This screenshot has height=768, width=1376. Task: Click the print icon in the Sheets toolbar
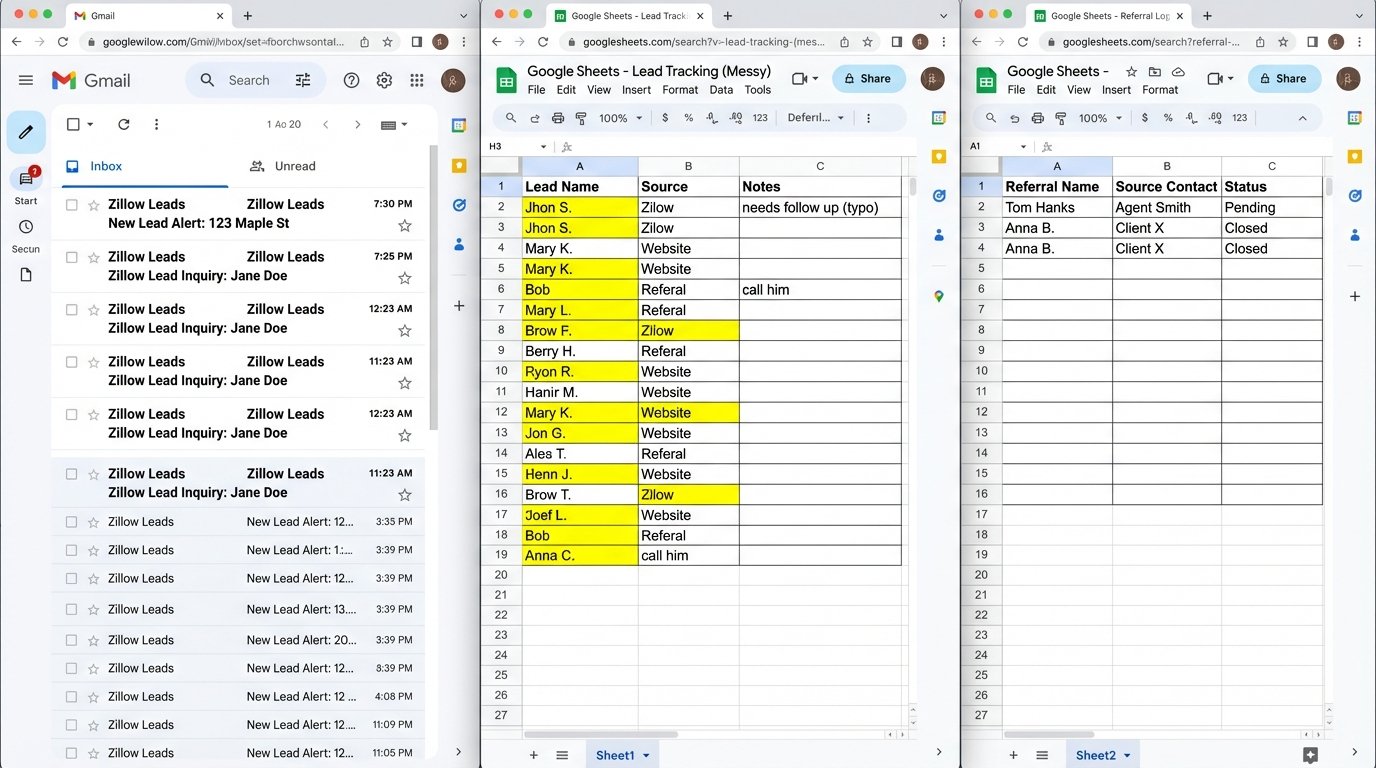557,117
